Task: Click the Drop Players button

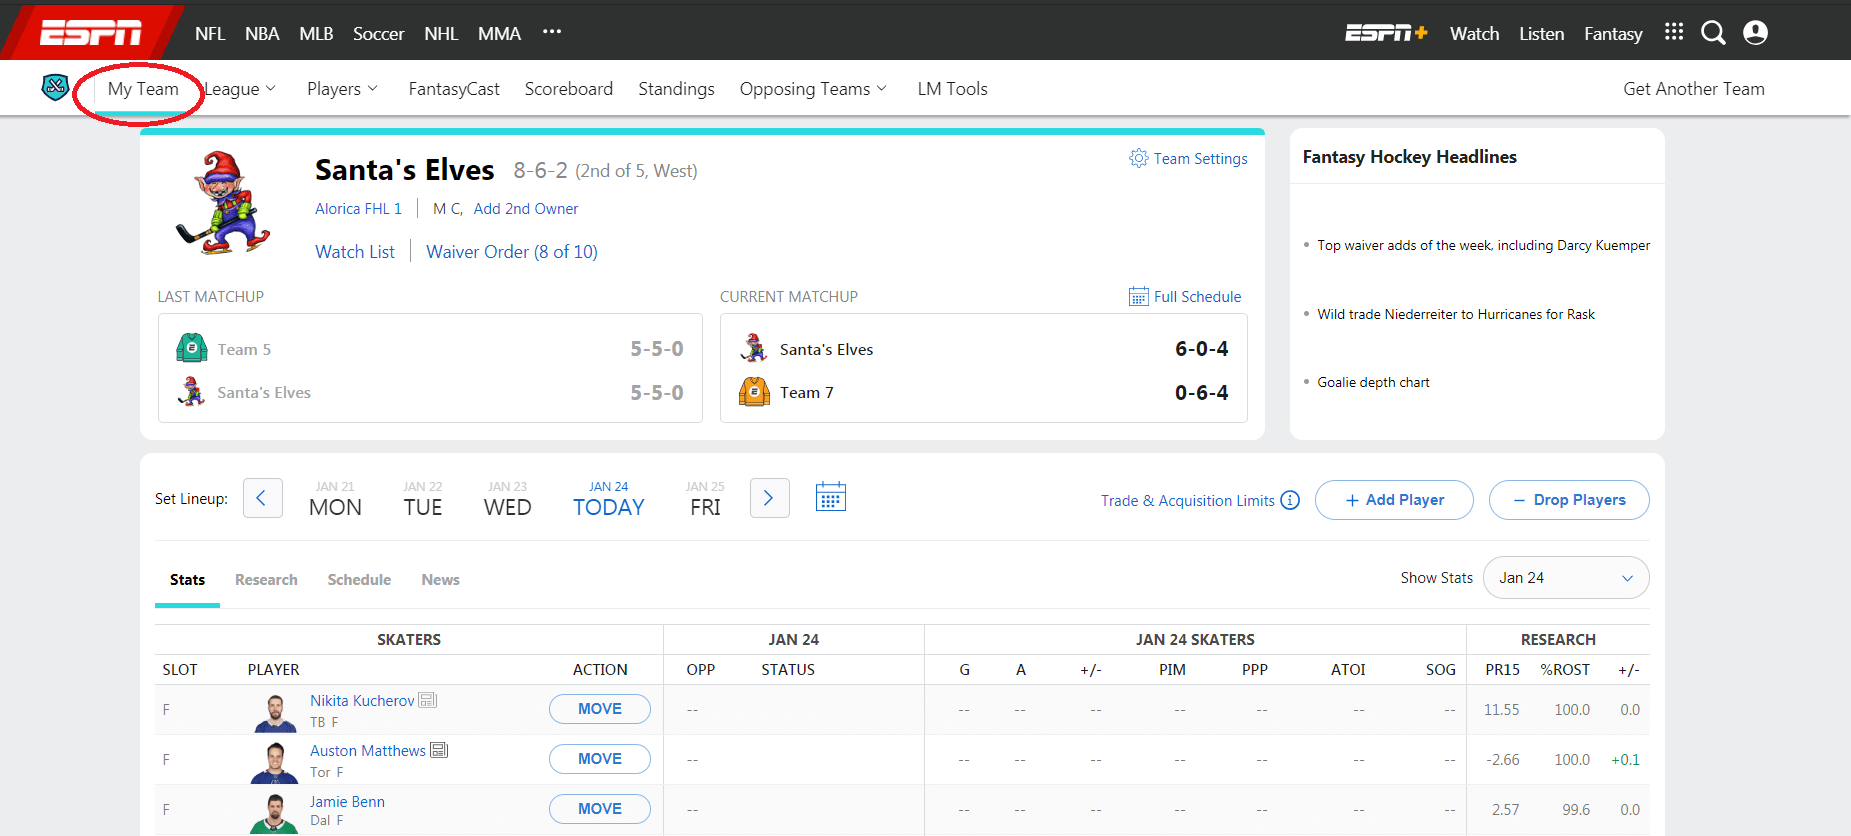Action: pyautogui.click(x=1569, y=500)
